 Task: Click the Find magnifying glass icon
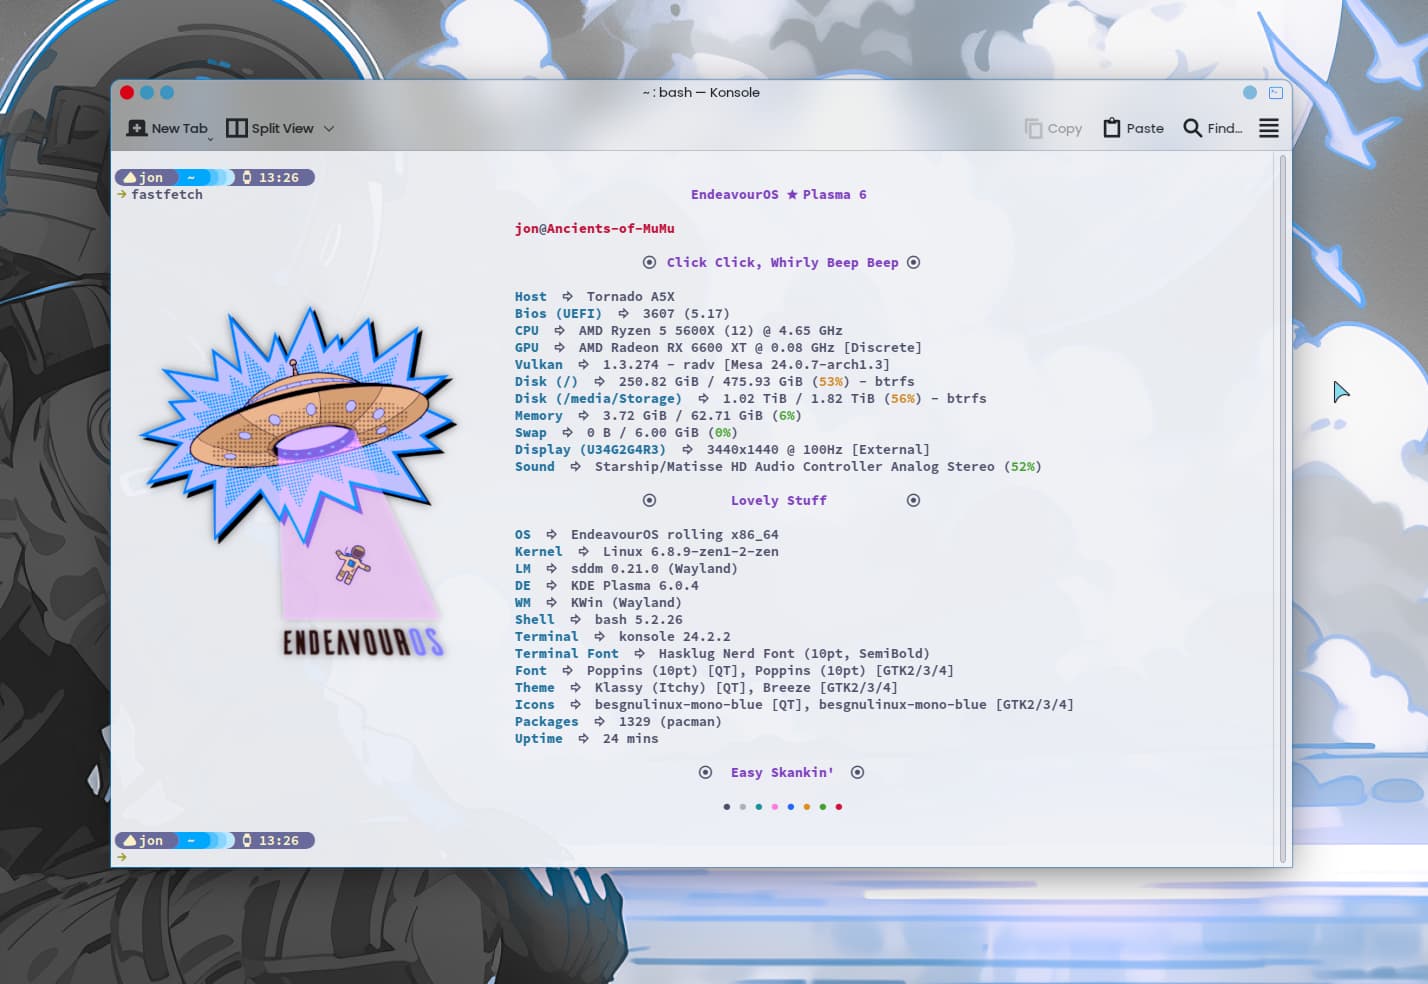1192,128
